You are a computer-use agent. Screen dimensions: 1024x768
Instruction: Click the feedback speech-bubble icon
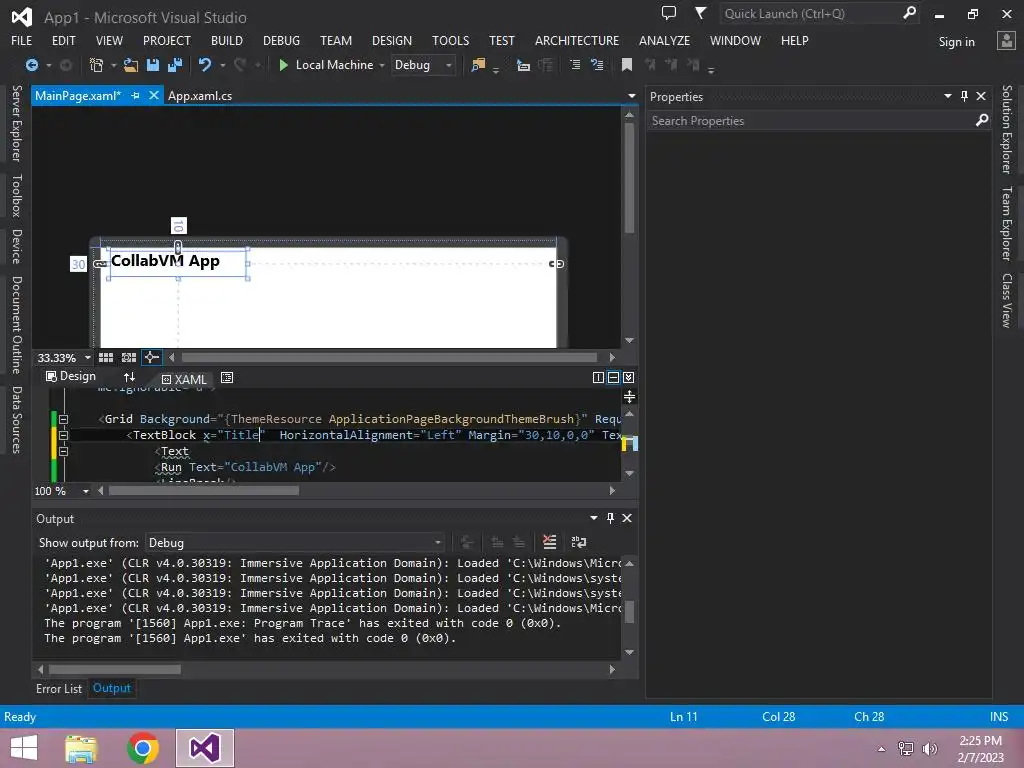(x=669, y=13)
